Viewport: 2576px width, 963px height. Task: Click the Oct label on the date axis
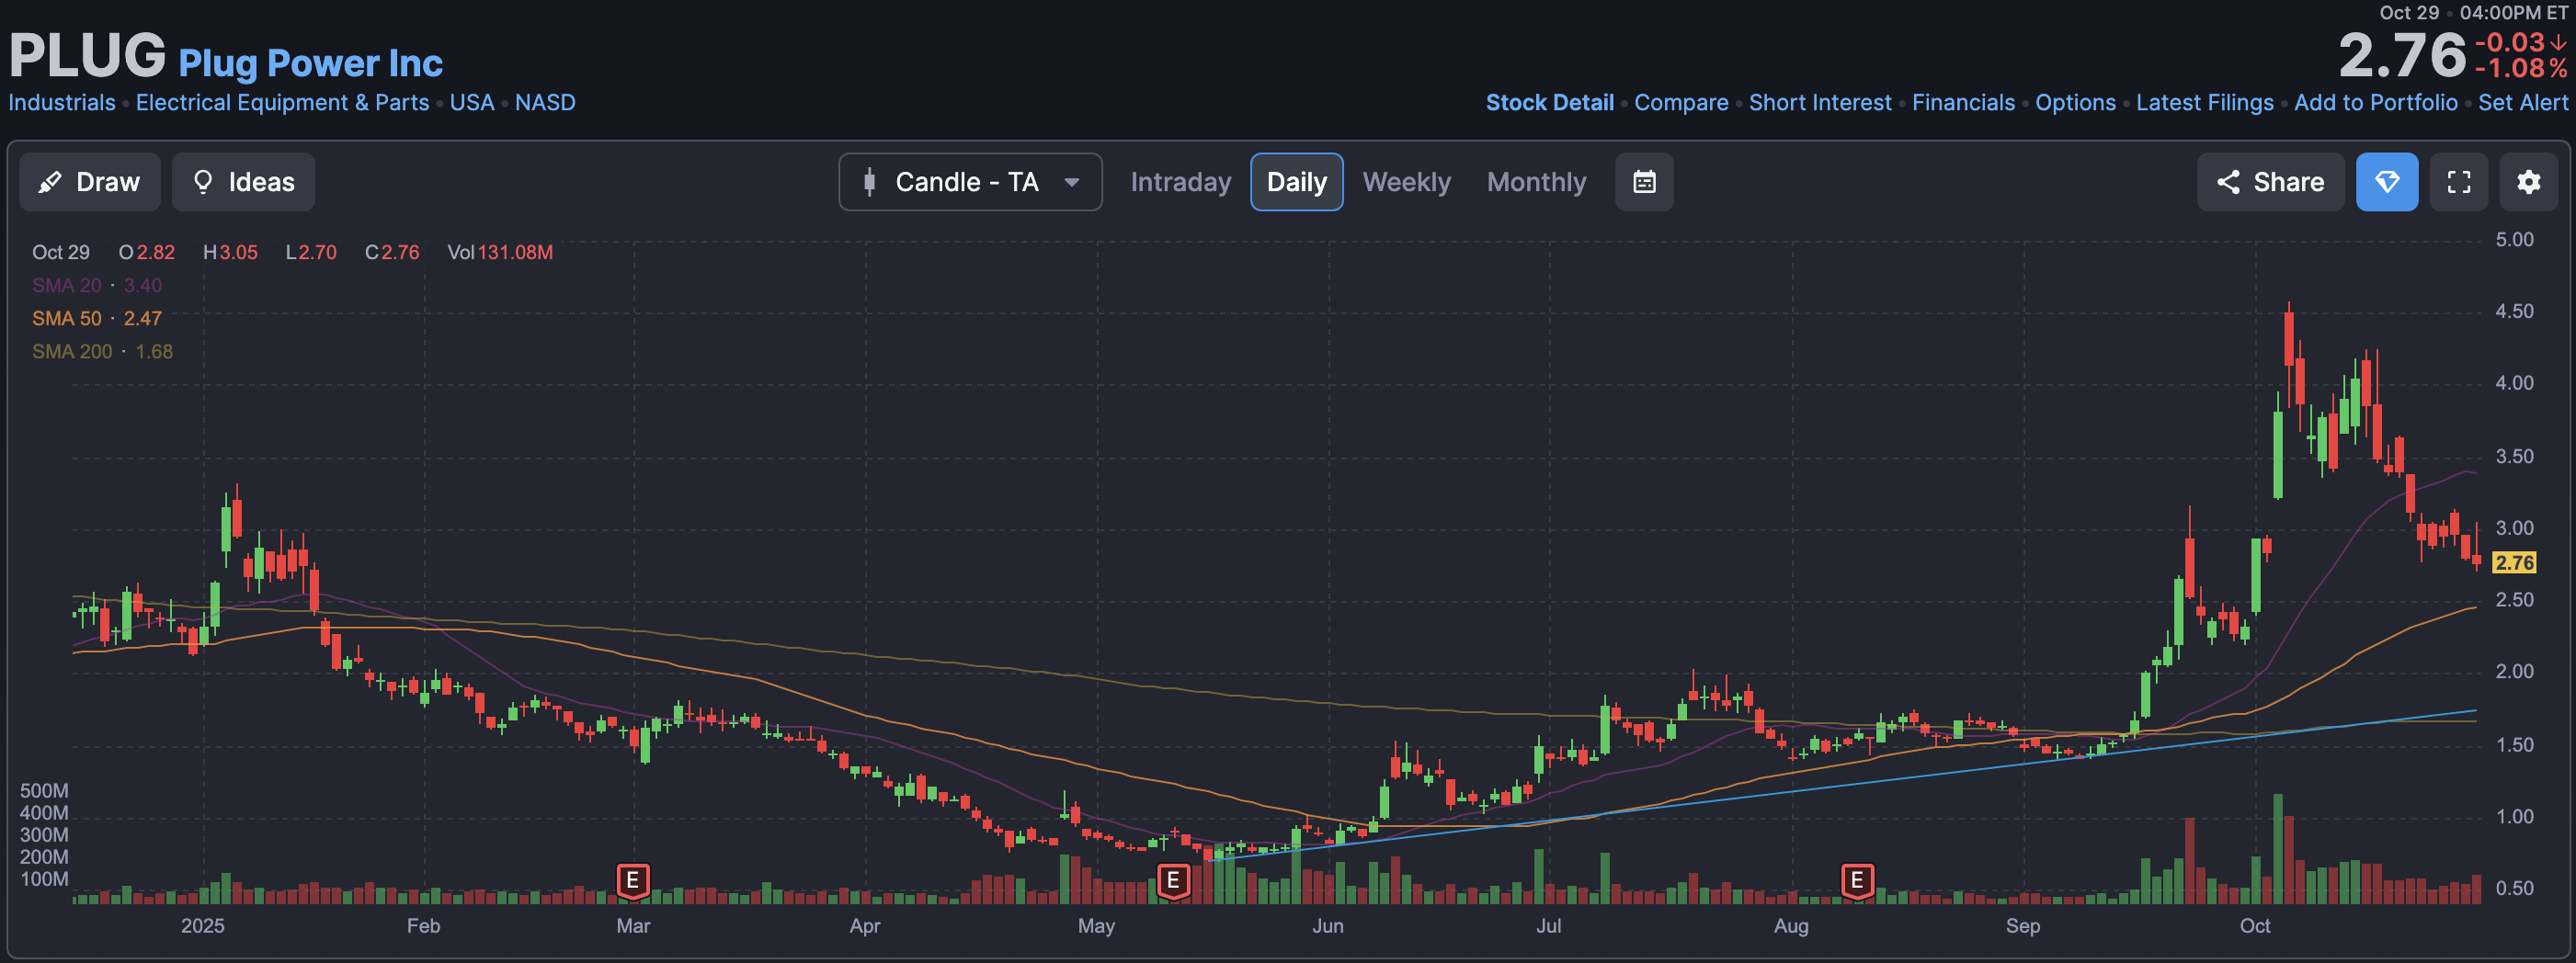pos(2254,925)
